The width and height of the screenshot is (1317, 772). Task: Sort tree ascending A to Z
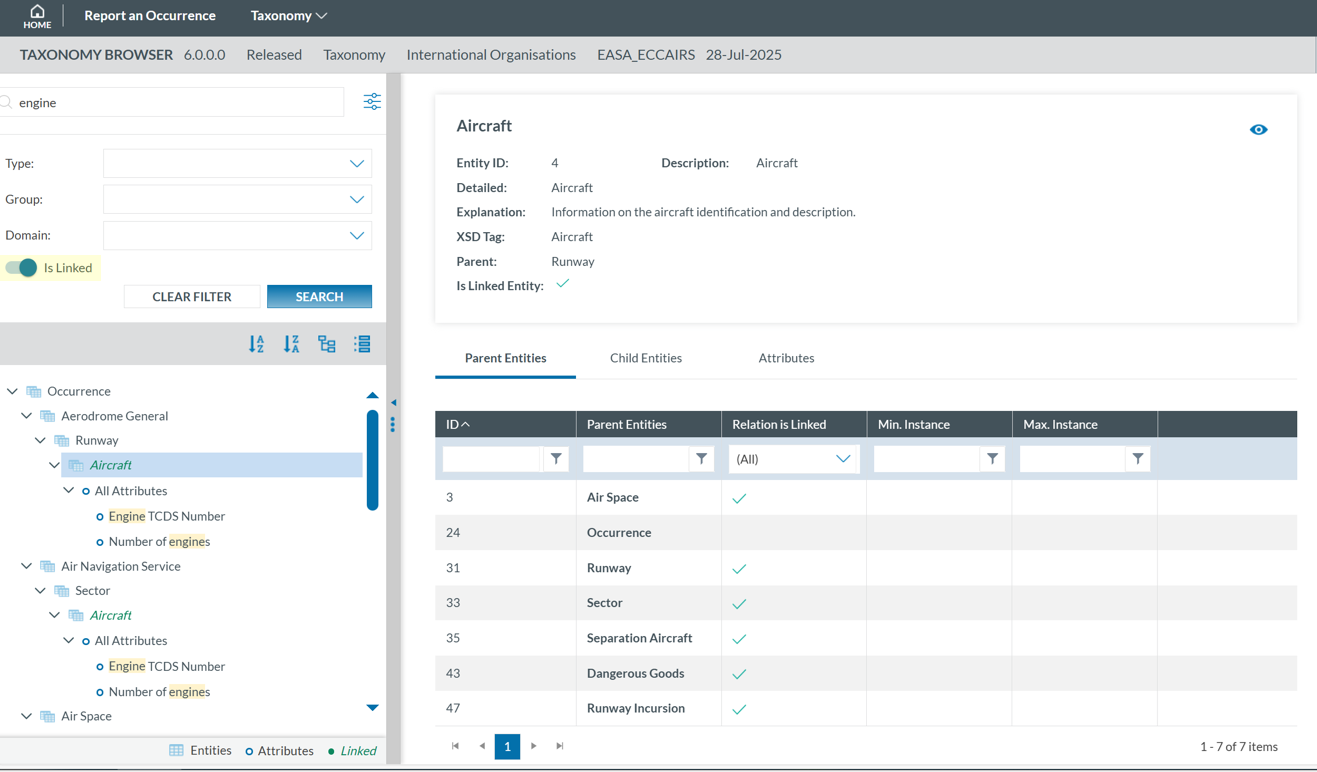(257, 344)
